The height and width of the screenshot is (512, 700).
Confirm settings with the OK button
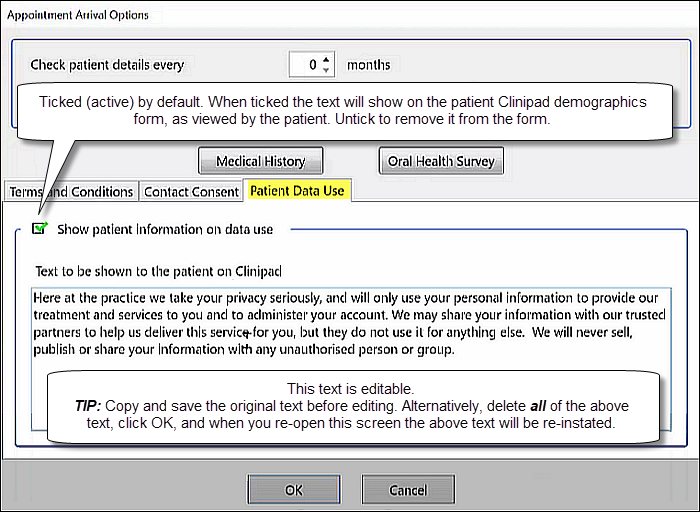coord(294,490)
